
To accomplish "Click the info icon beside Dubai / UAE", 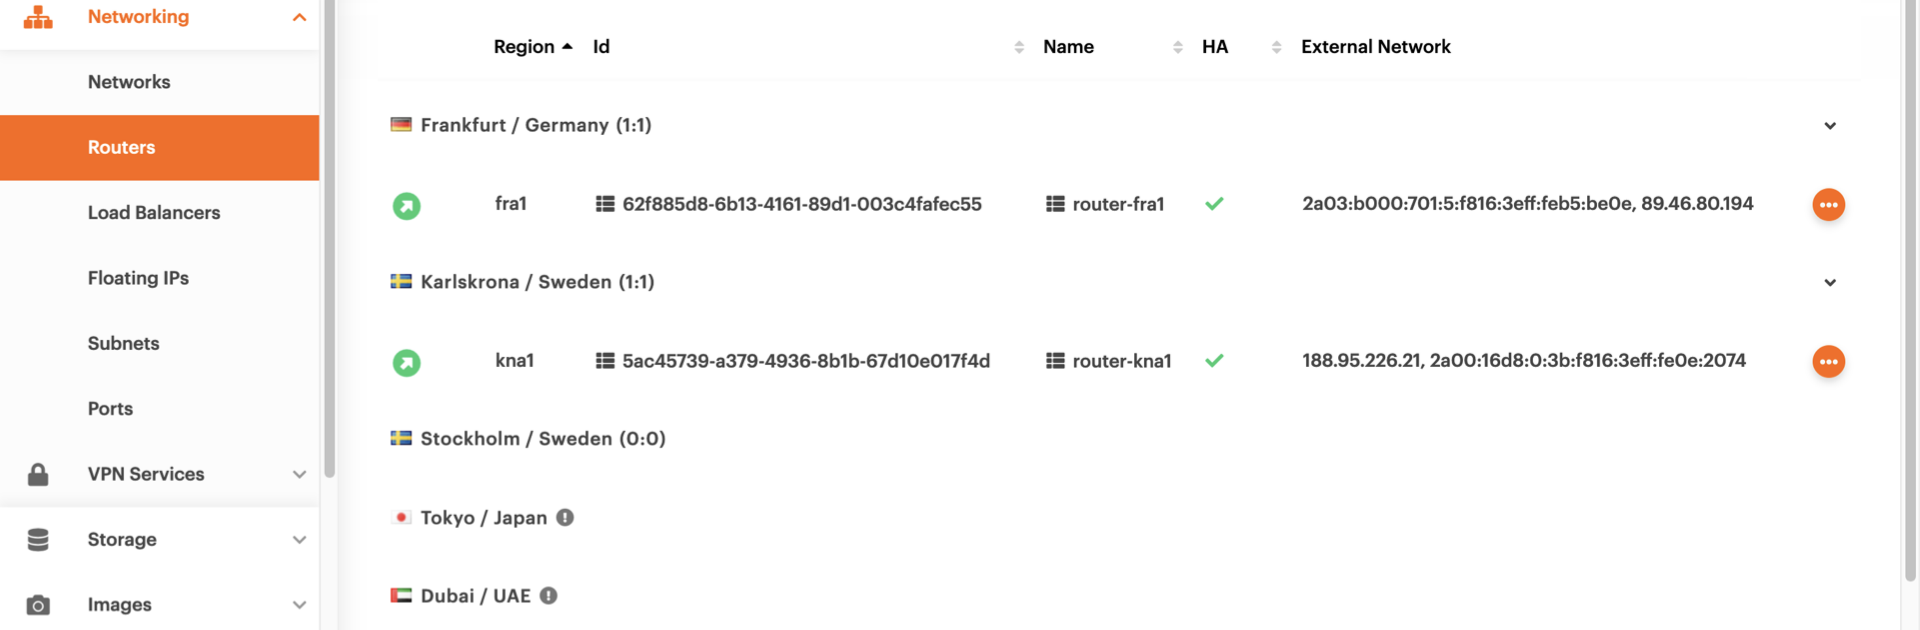I will (x=548, y=596).
